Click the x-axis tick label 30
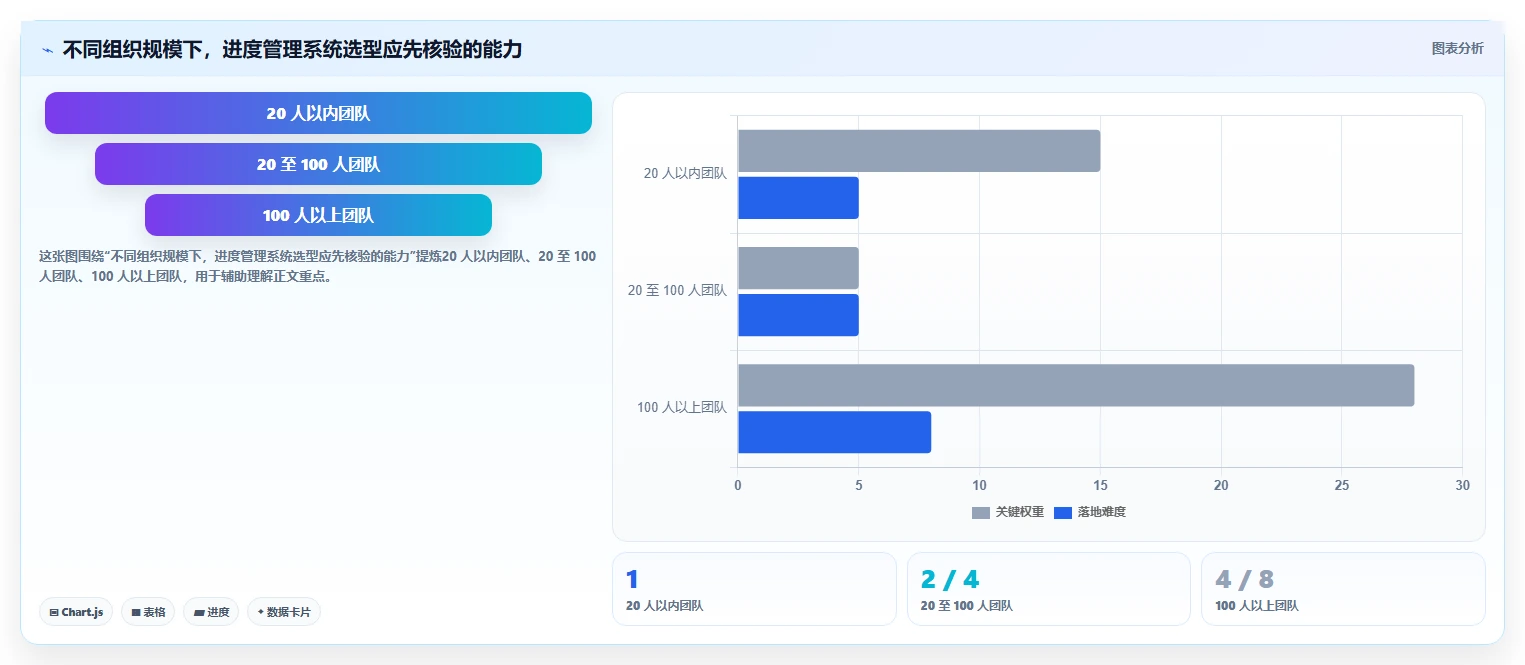The width and height of the screenshot is (1525, 665). click(1462, 485)
